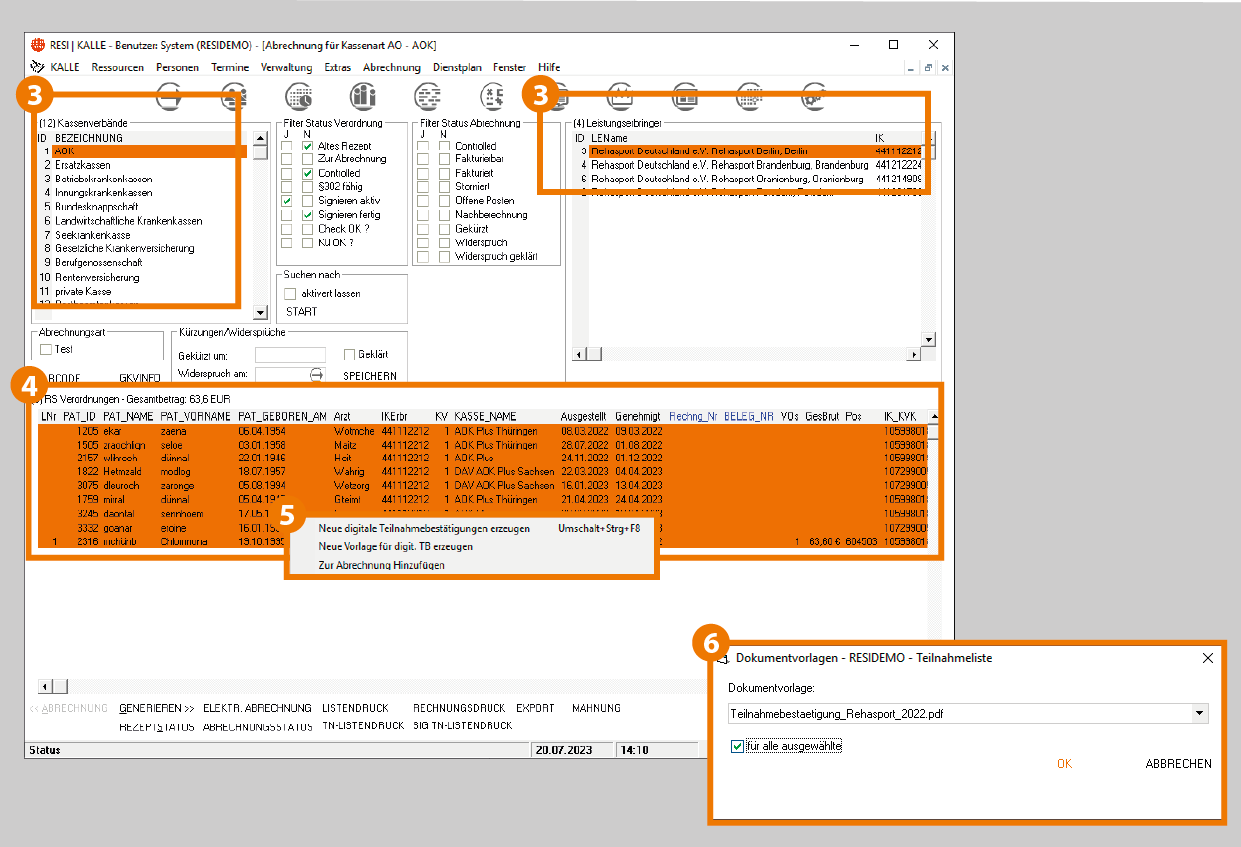1241x847 pixels.
Task: Enable the Test checkbox under Abrechnungsart
Action: click(x=46, y=350)
